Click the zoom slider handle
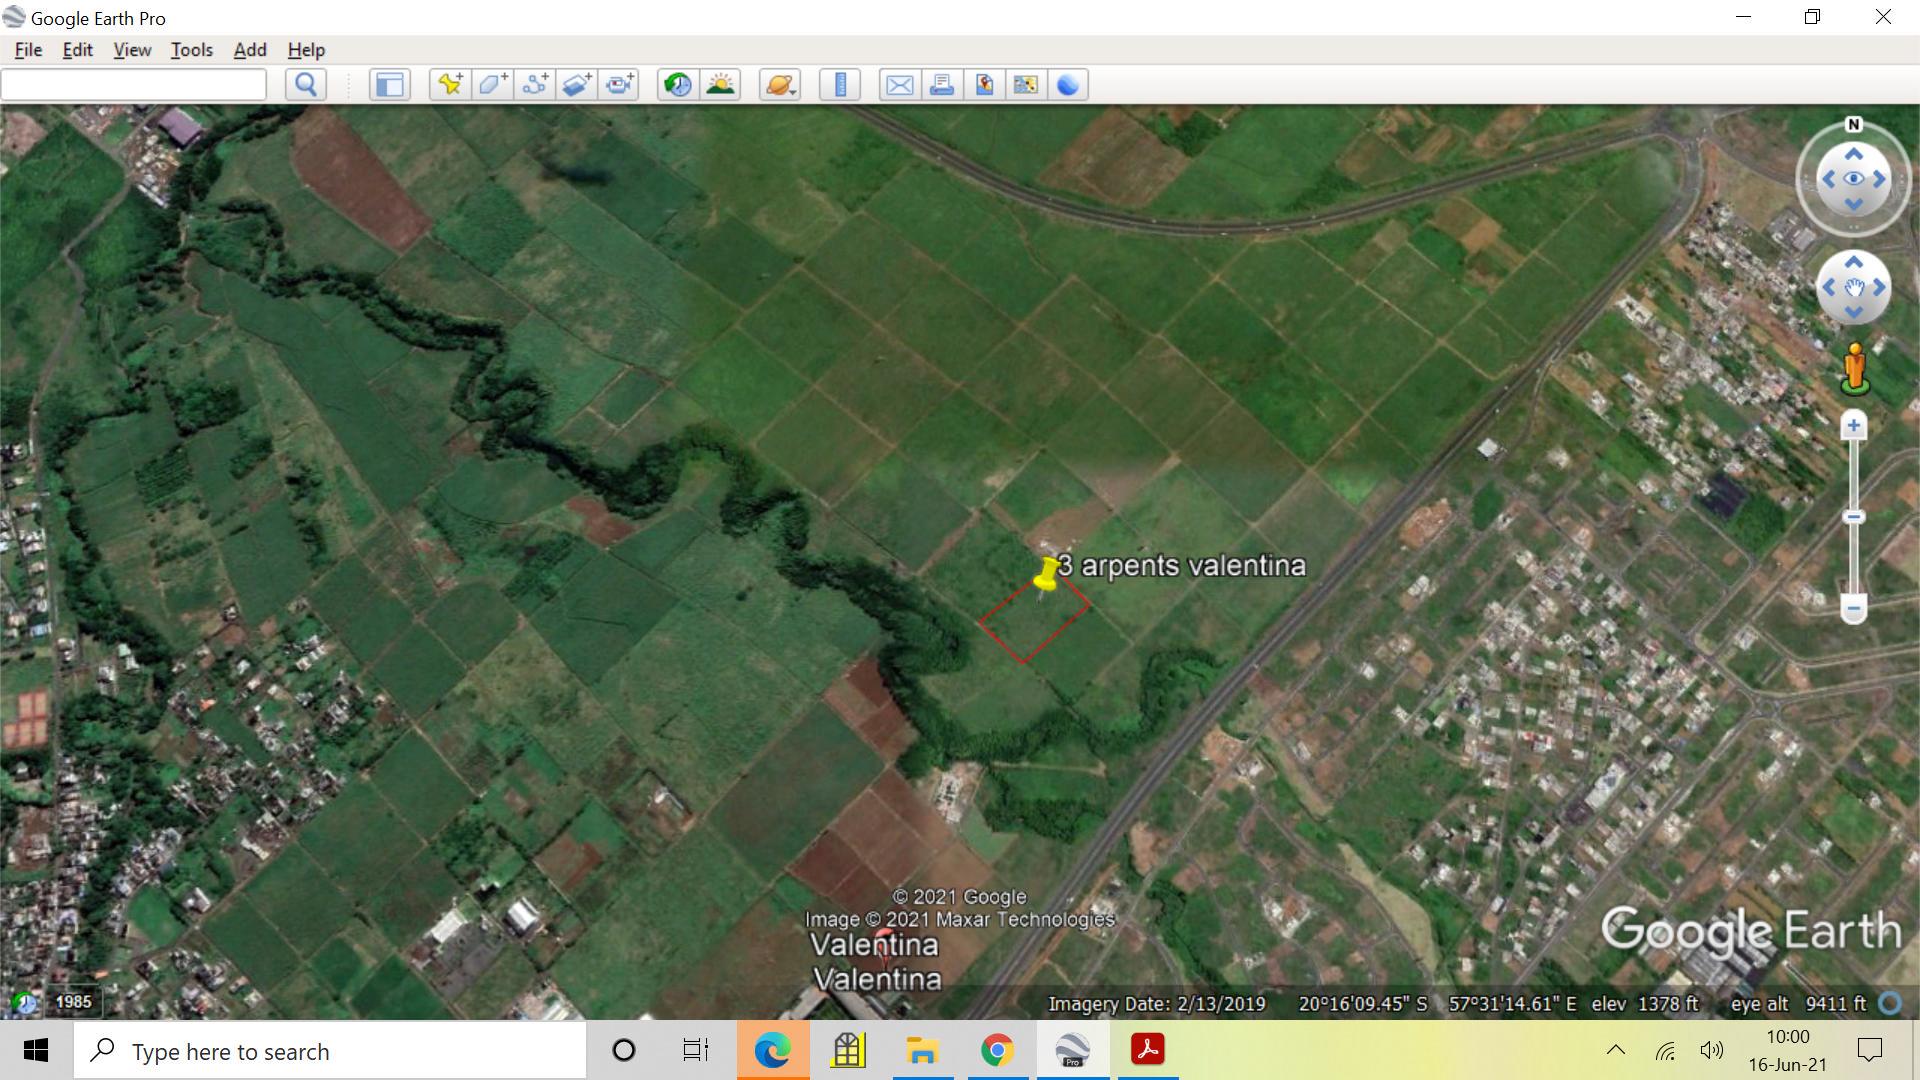 1853,517
